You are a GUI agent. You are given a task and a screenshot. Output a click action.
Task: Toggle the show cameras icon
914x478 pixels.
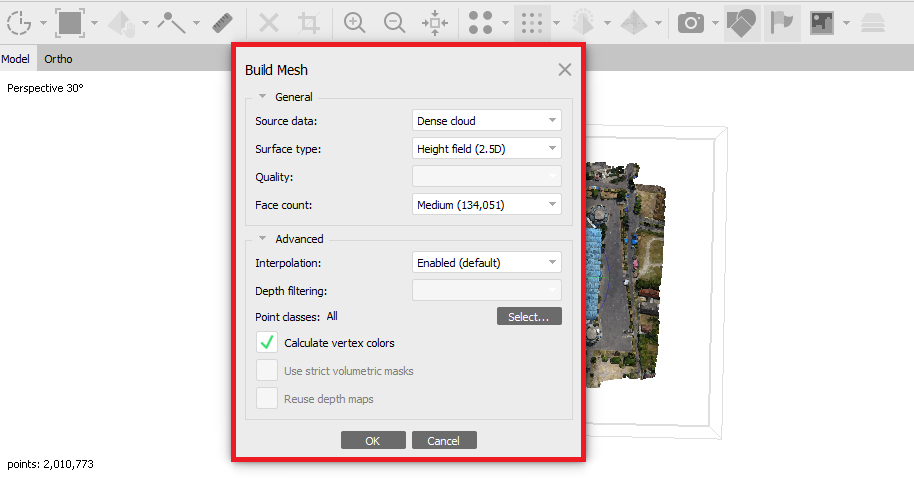click(691, 23)
